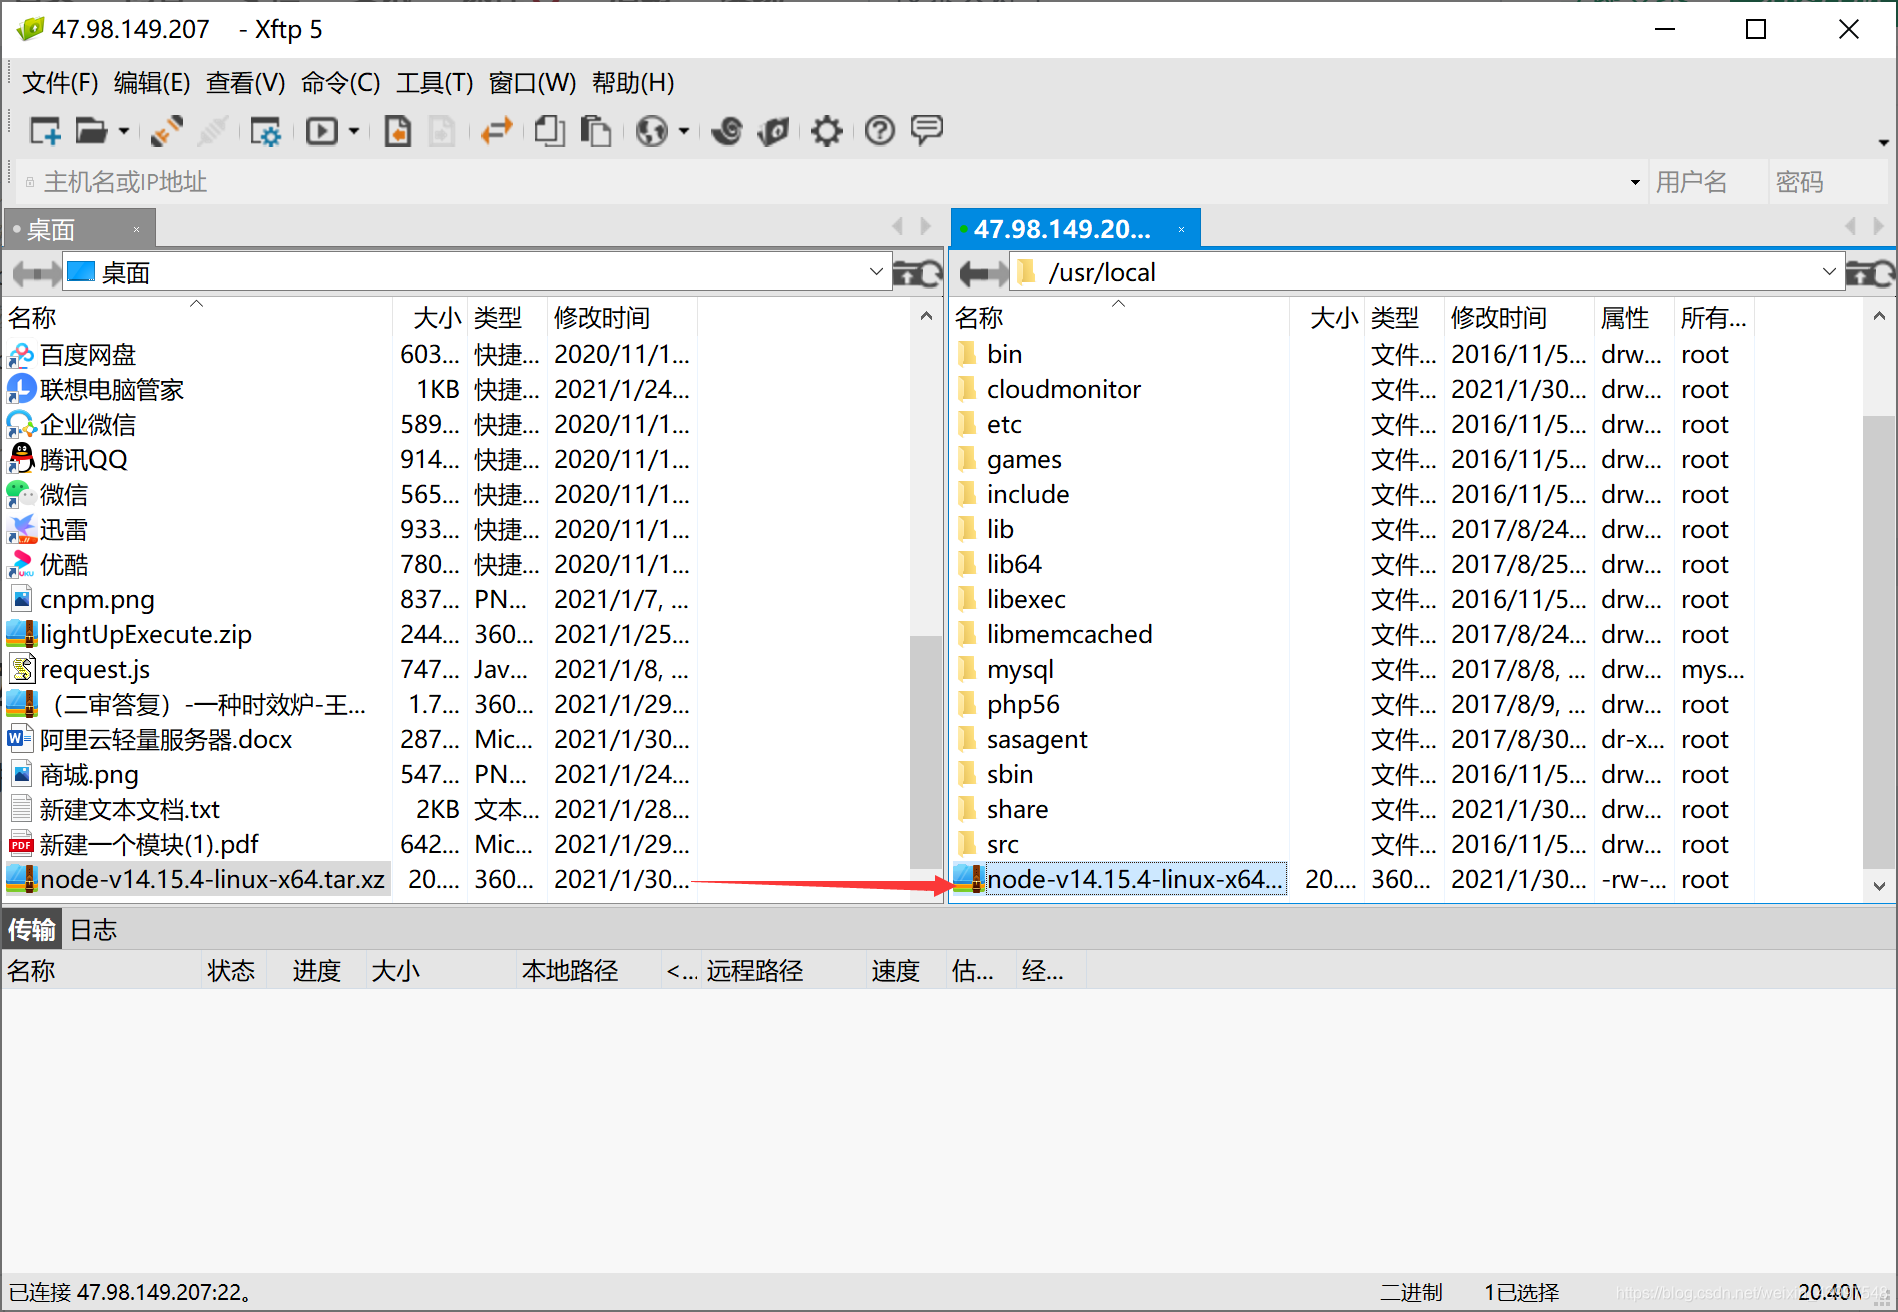Sort remote files by 所有... column
The height and width of the screenshot is (1312, 1898).
(x=1714, y=318)
